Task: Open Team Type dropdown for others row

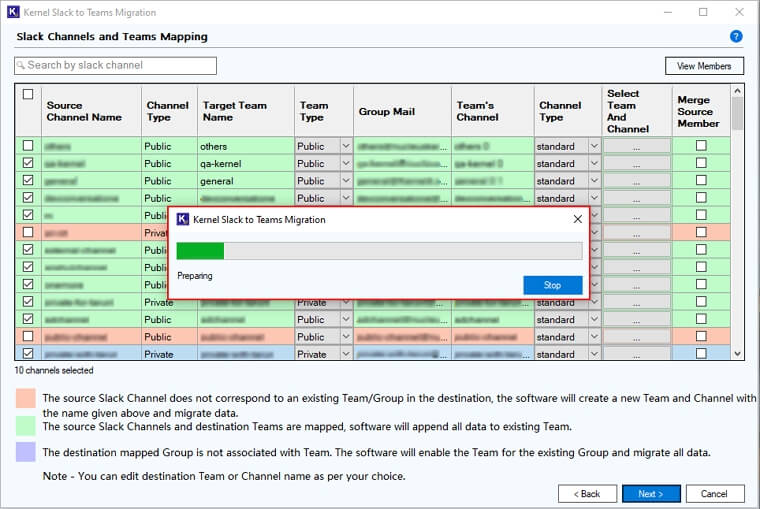Action: pos(346,146)
